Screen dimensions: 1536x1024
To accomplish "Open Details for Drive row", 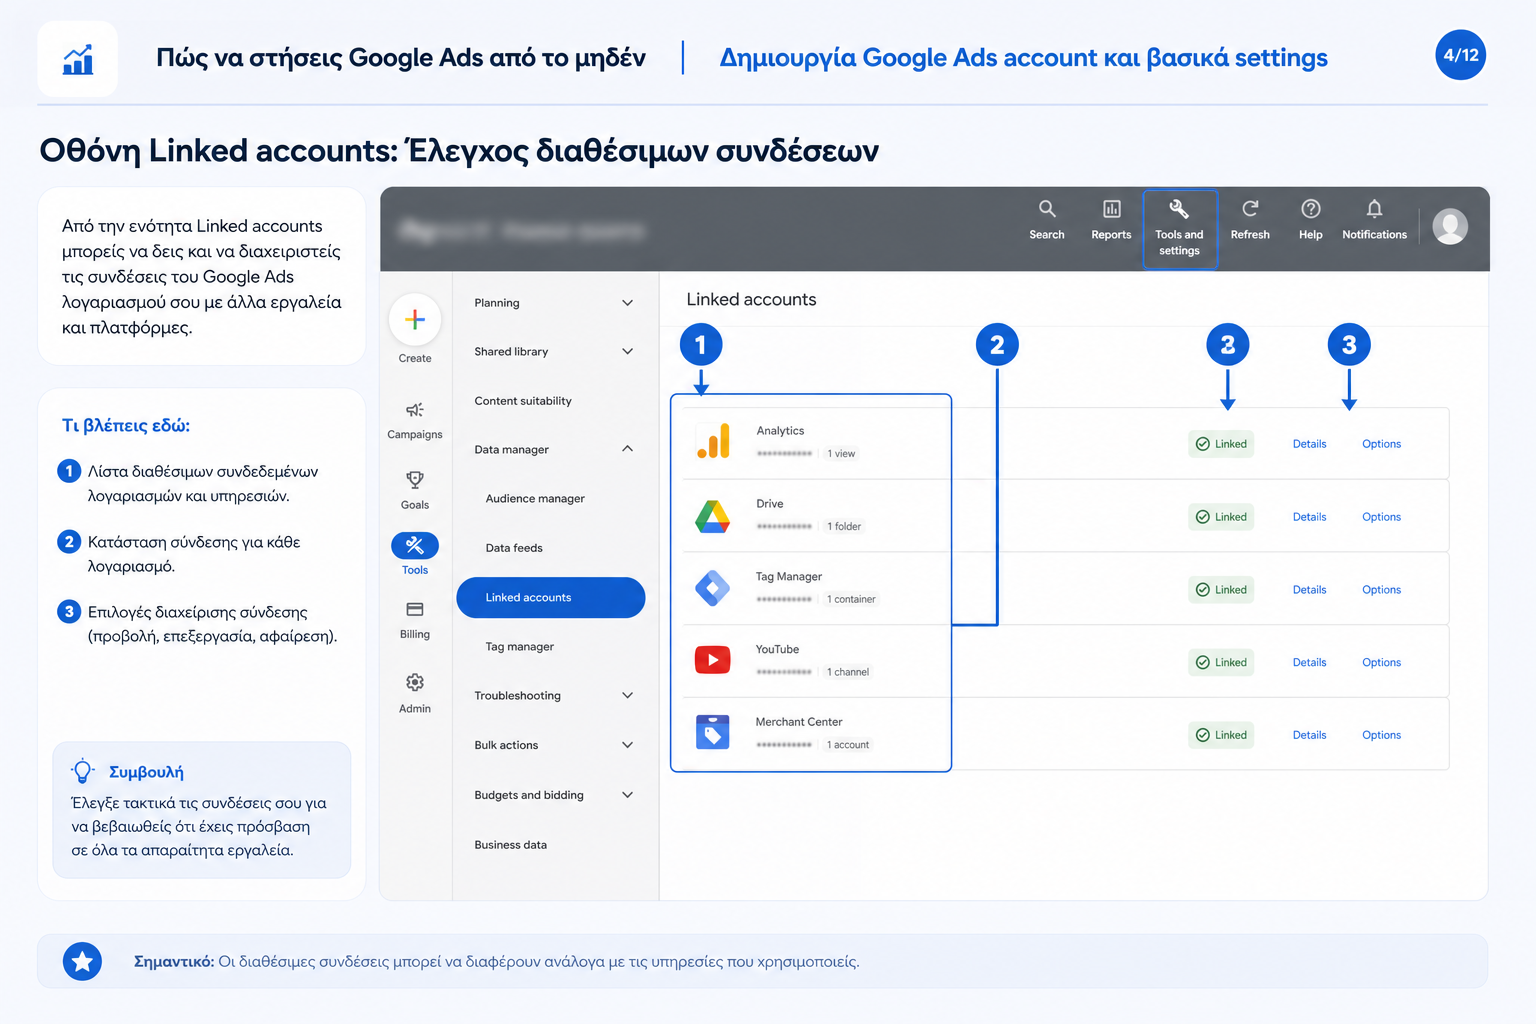I will tap(1309, 517).
